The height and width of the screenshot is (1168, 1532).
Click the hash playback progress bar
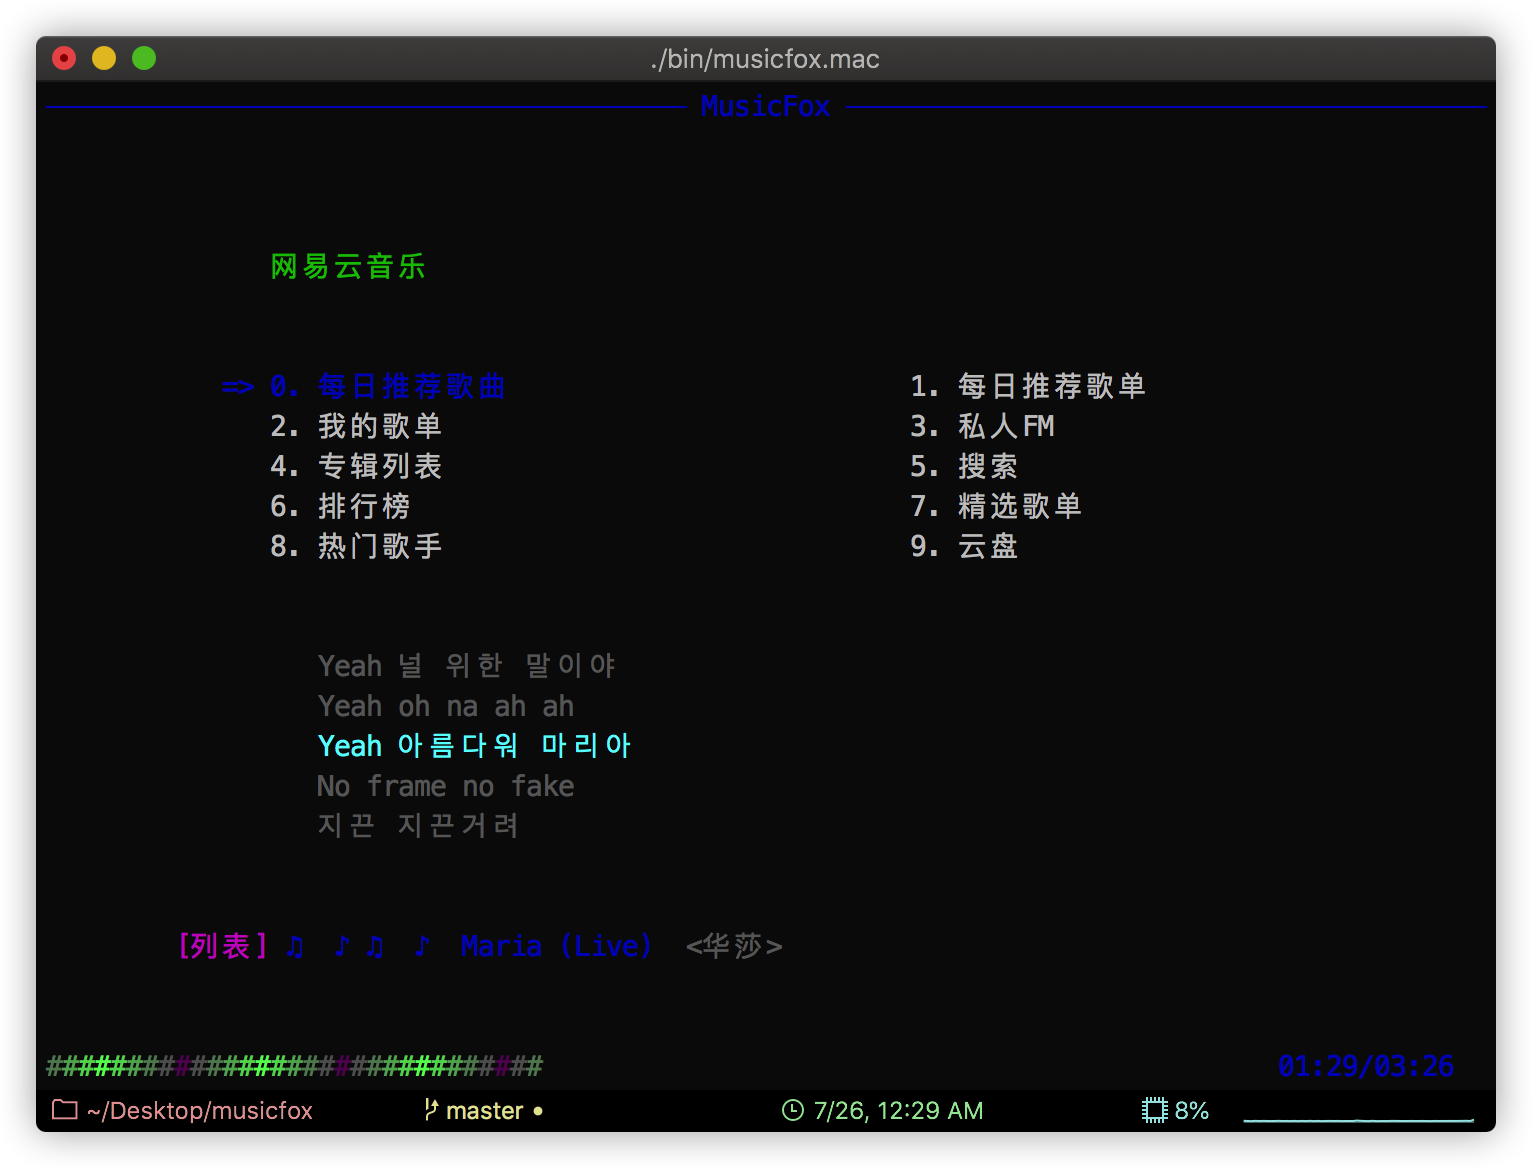[x=294, y=1066]
